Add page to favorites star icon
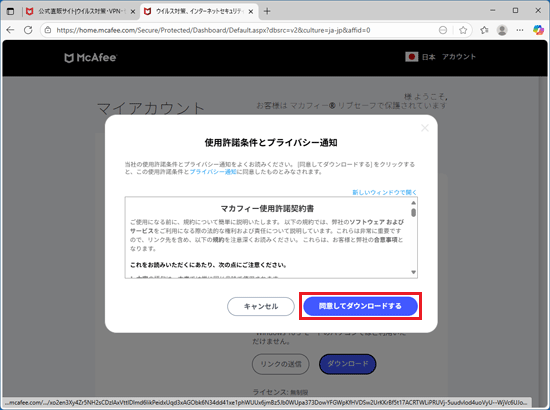 click(463, 30)
